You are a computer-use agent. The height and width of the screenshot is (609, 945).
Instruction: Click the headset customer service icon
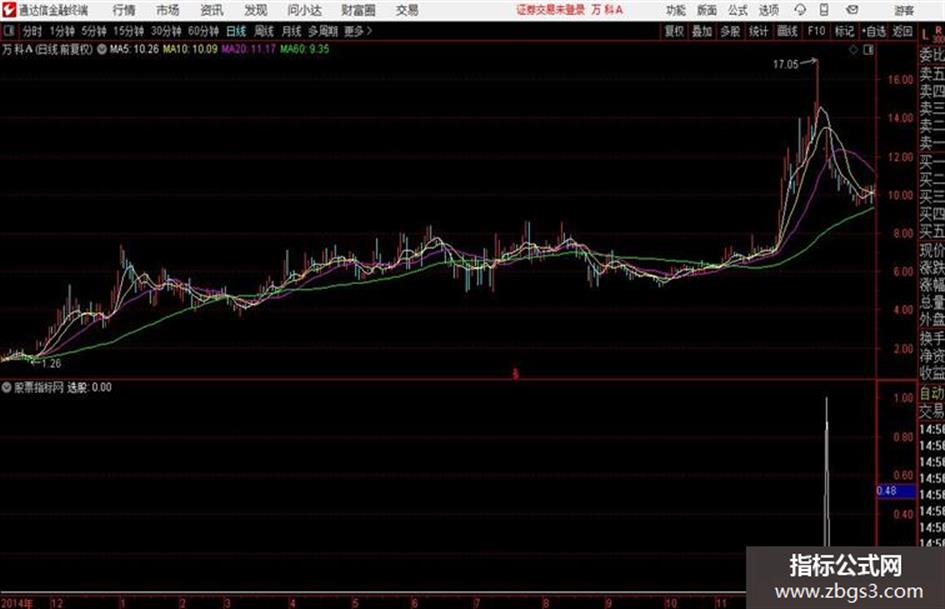tap(800, 10)
